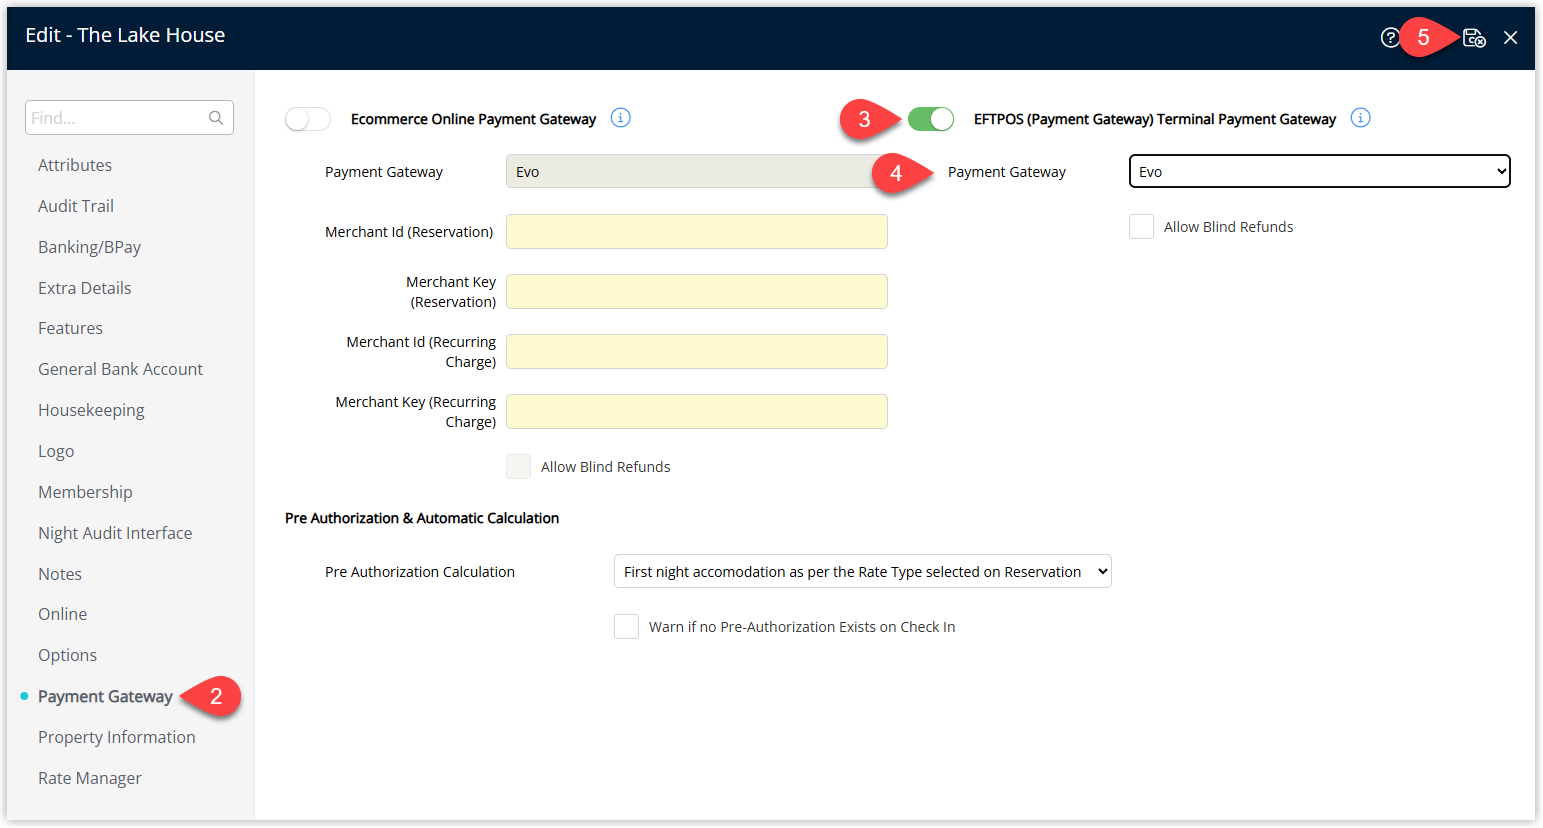Click the help question mark icon

(1390, 38)
